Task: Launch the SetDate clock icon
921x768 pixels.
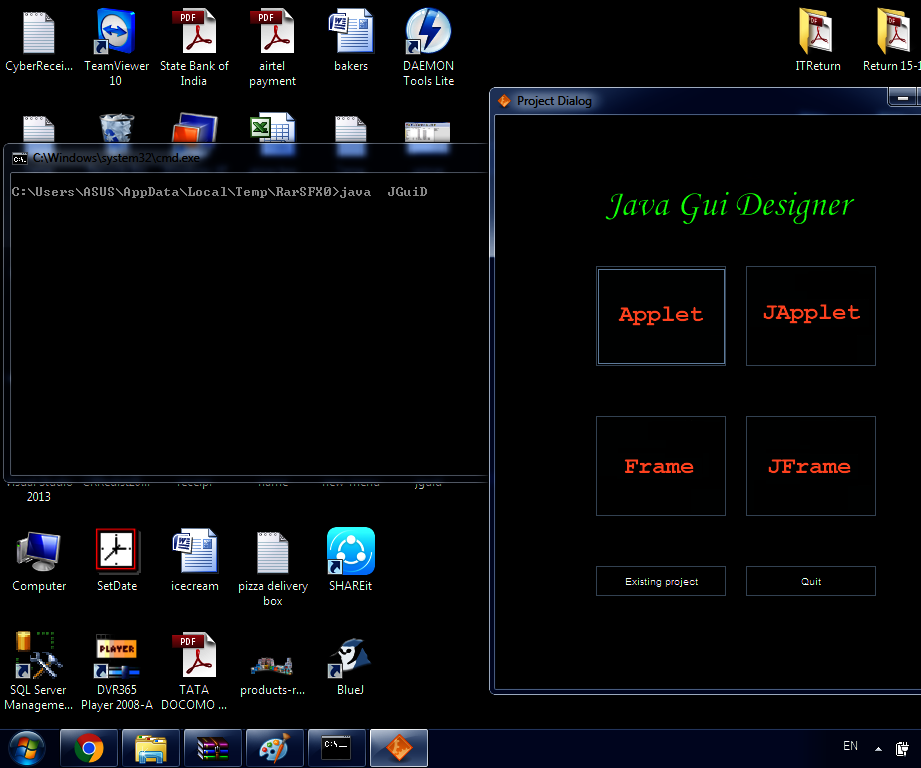Action: (116, 561)
